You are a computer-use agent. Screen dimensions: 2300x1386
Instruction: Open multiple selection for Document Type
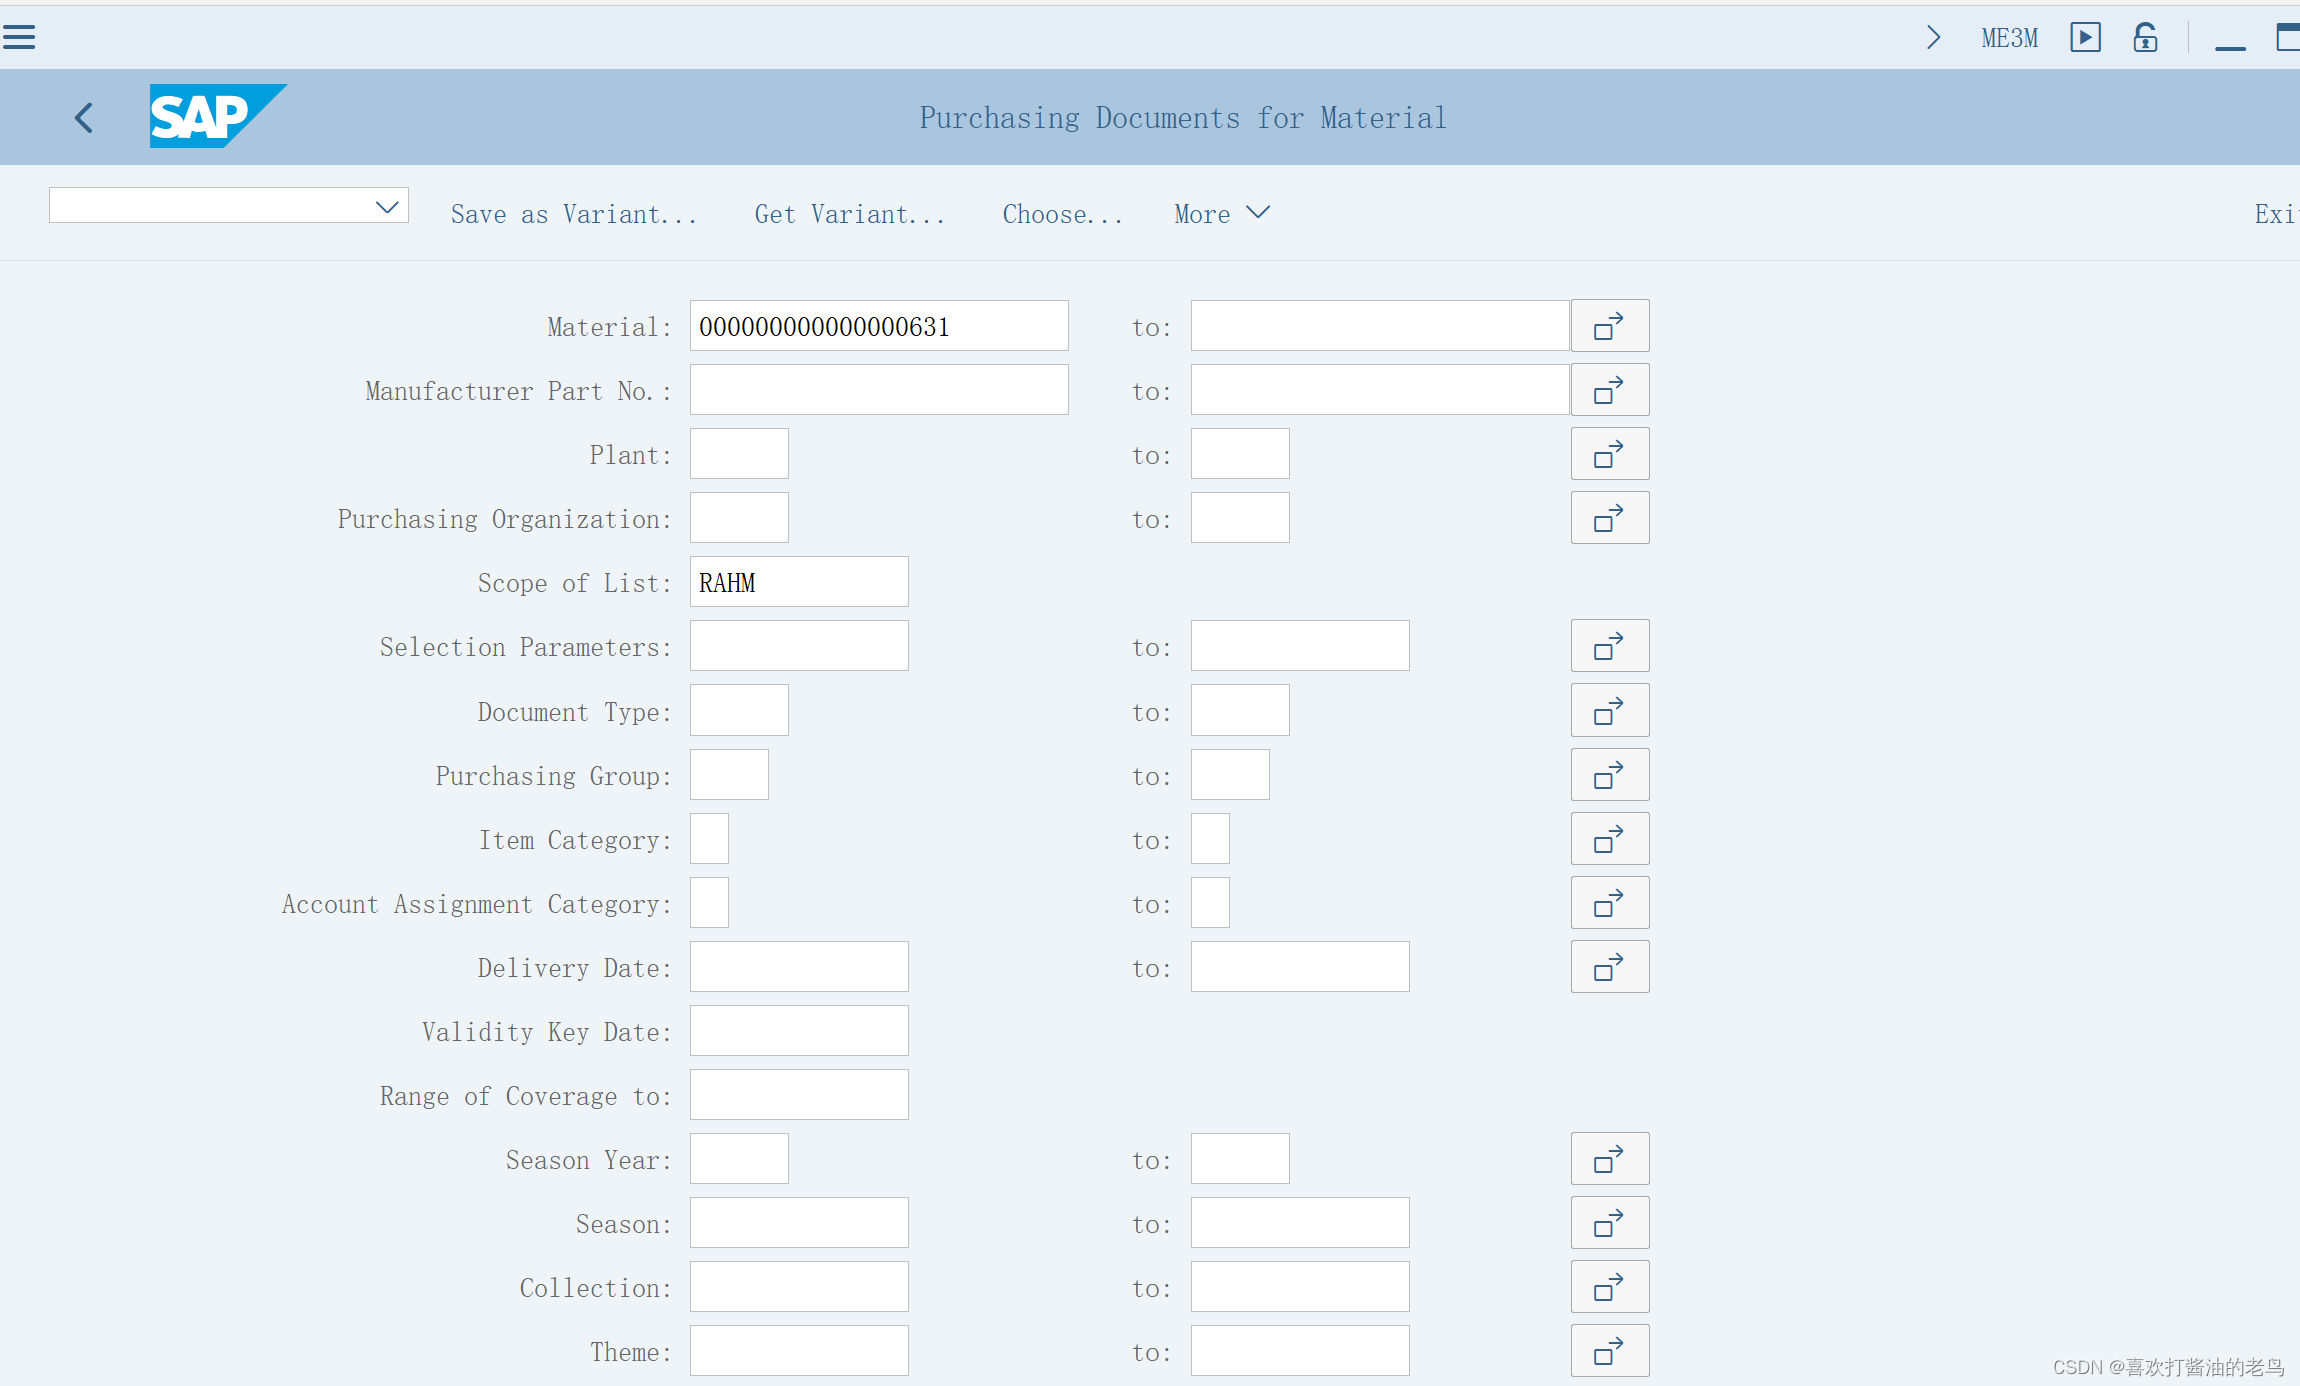point(1609,710)
